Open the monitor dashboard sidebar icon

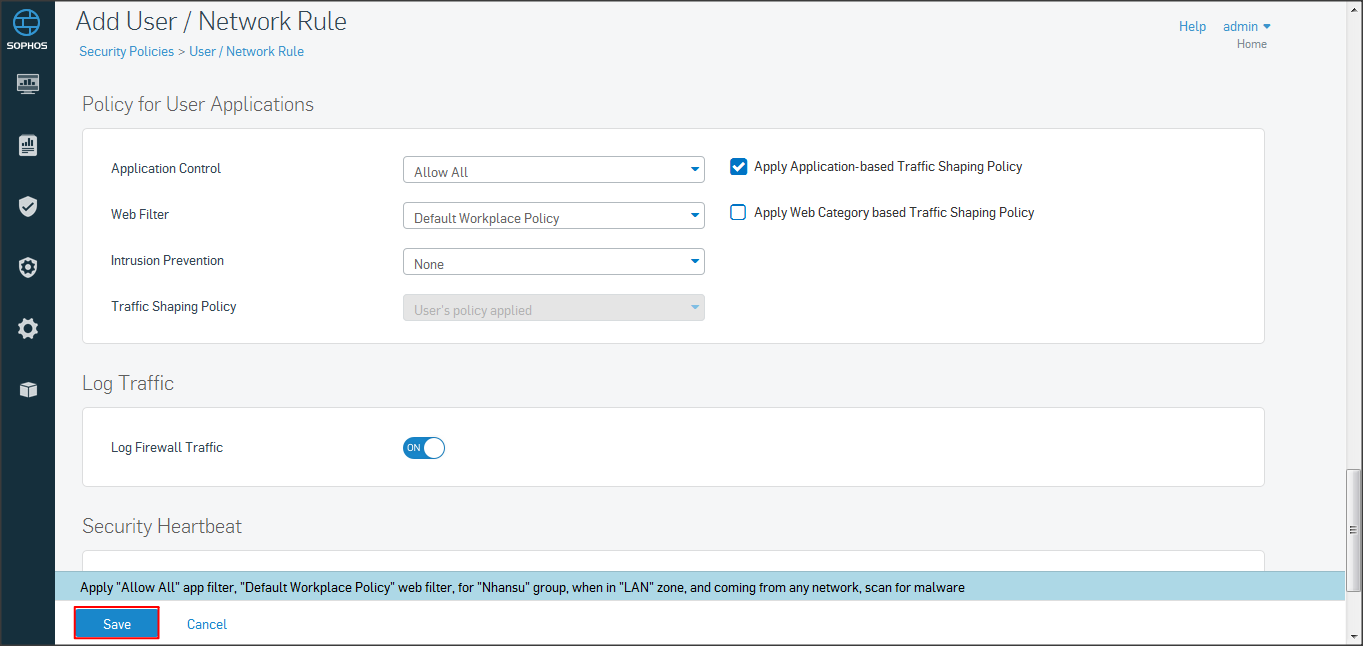pyautogui.click(x=28, y=83)
